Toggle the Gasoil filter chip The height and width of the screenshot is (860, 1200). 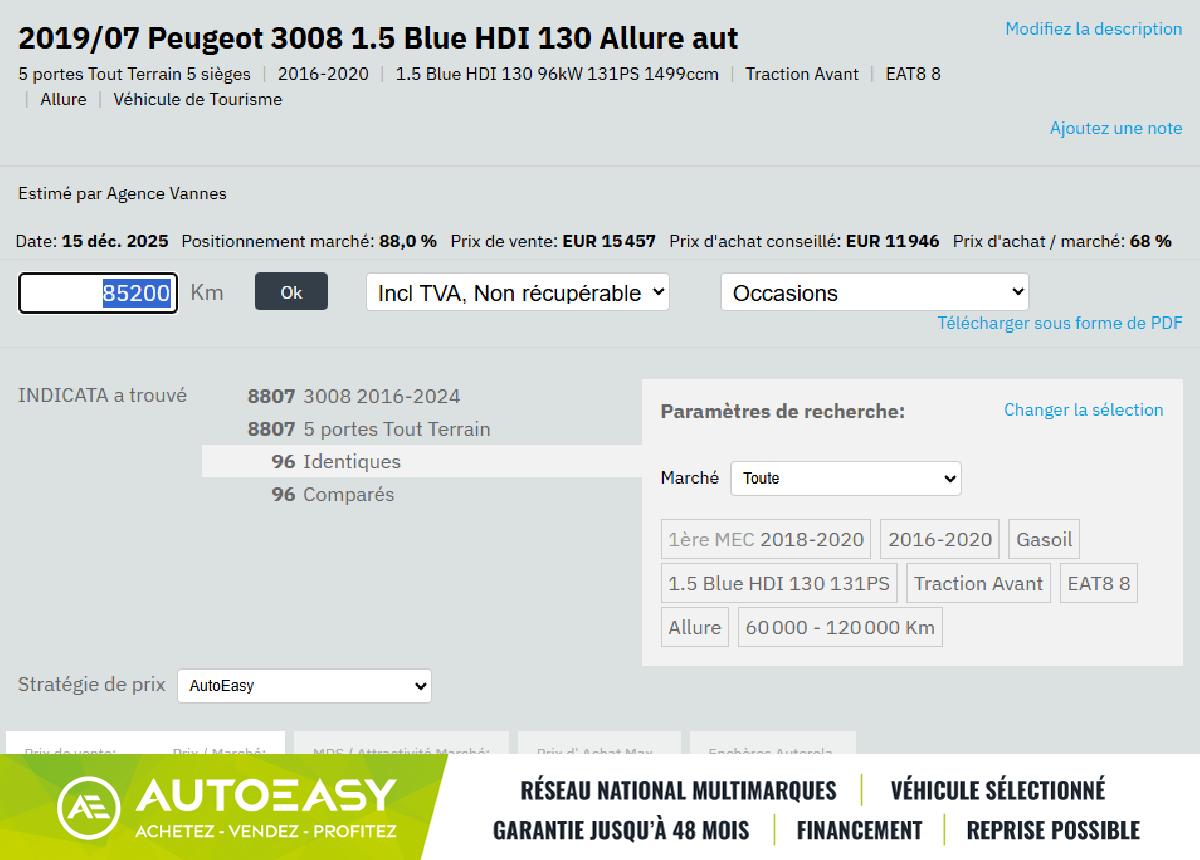(1043, 540)
